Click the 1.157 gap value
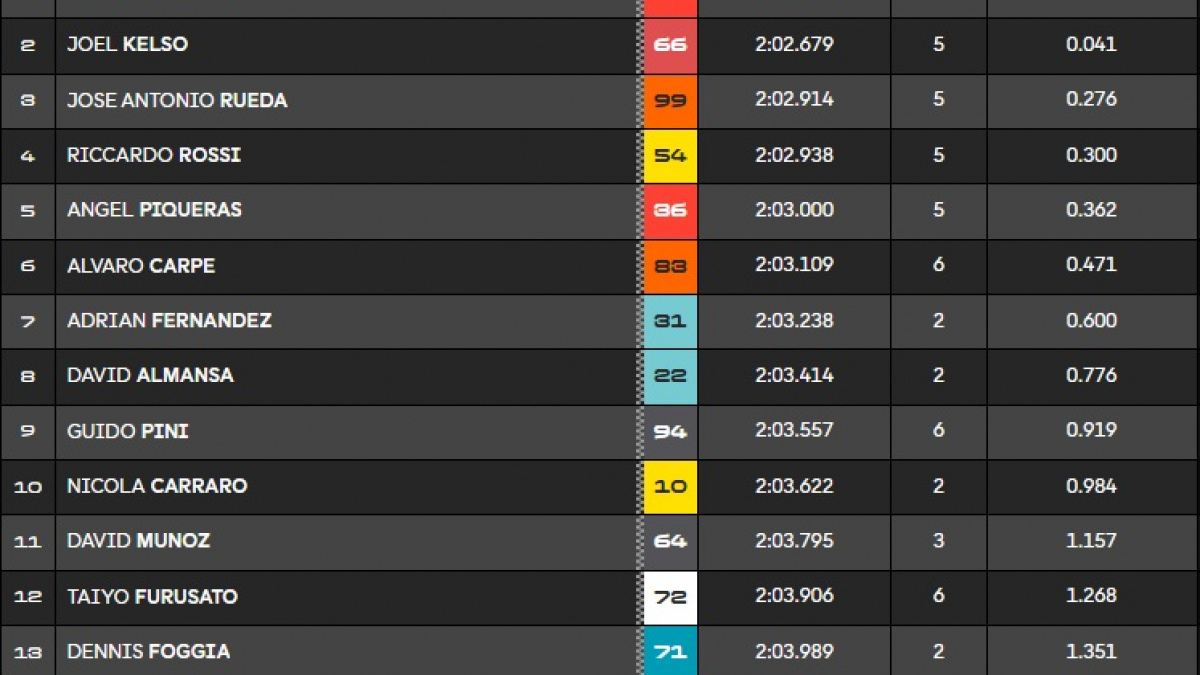The image size is (1200, 675). coord(1091,541)
